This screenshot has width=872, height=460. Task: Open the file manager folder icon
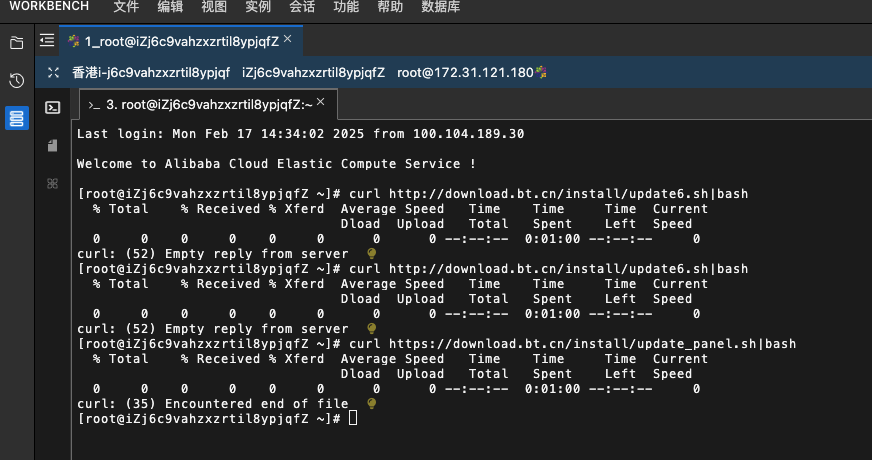17,43
